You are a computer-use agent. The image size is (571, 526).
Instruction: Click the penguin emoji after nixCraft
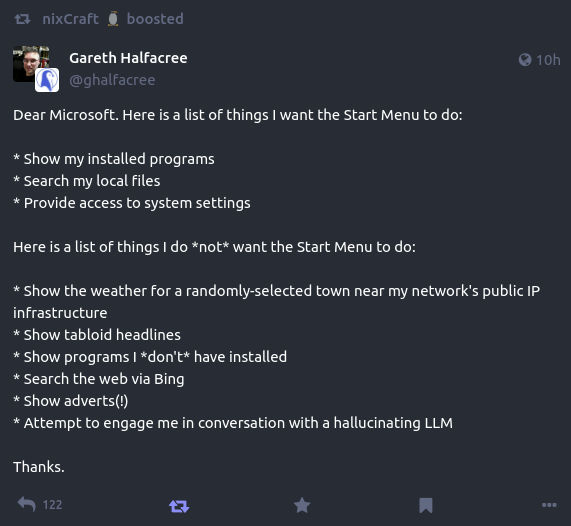coord(113,19)
